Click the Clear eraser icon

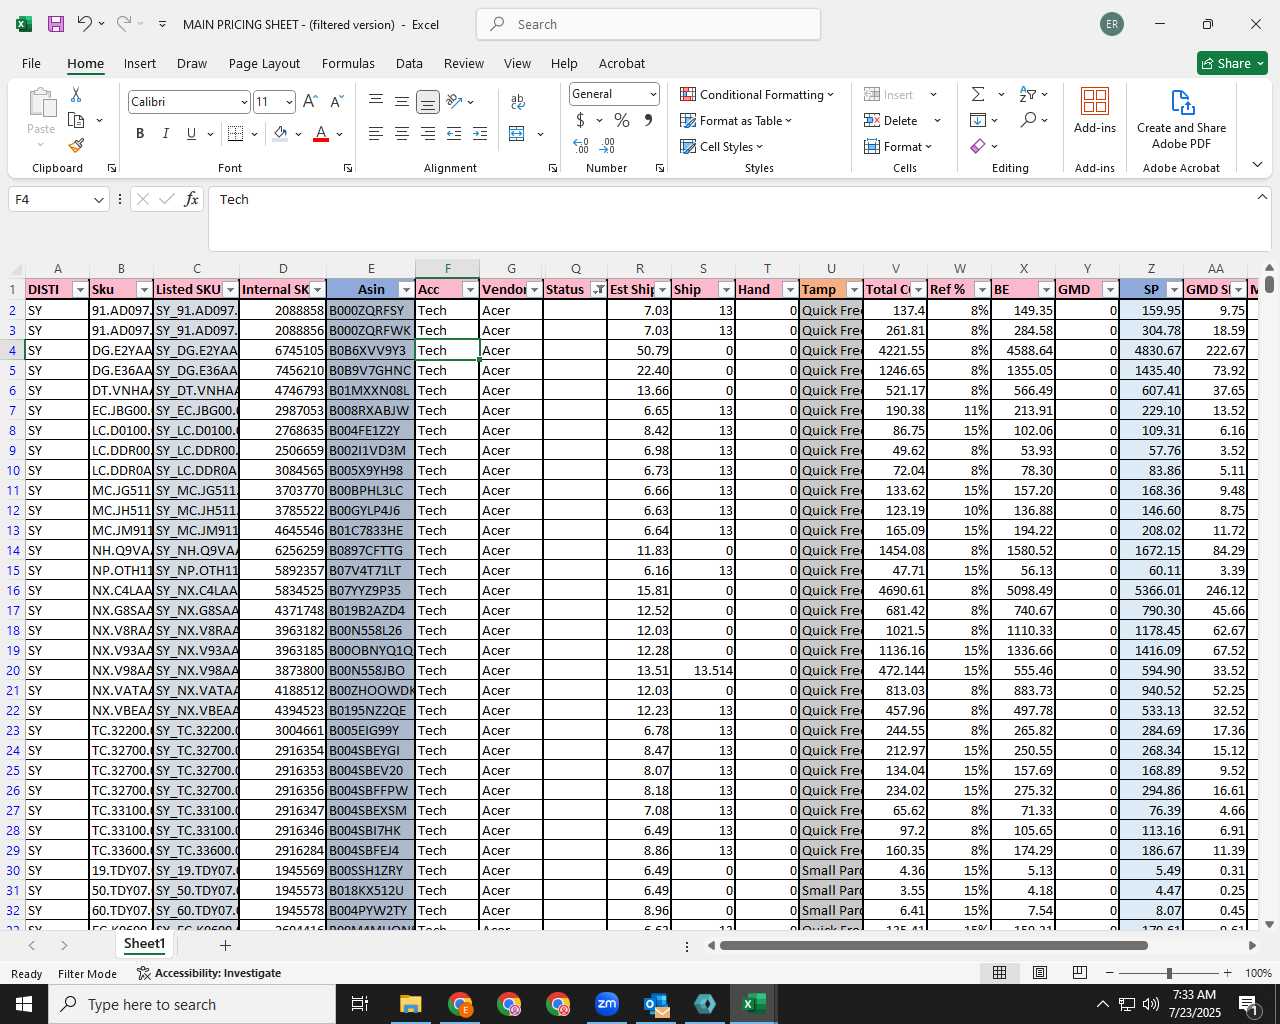click(x=978, y=146)
